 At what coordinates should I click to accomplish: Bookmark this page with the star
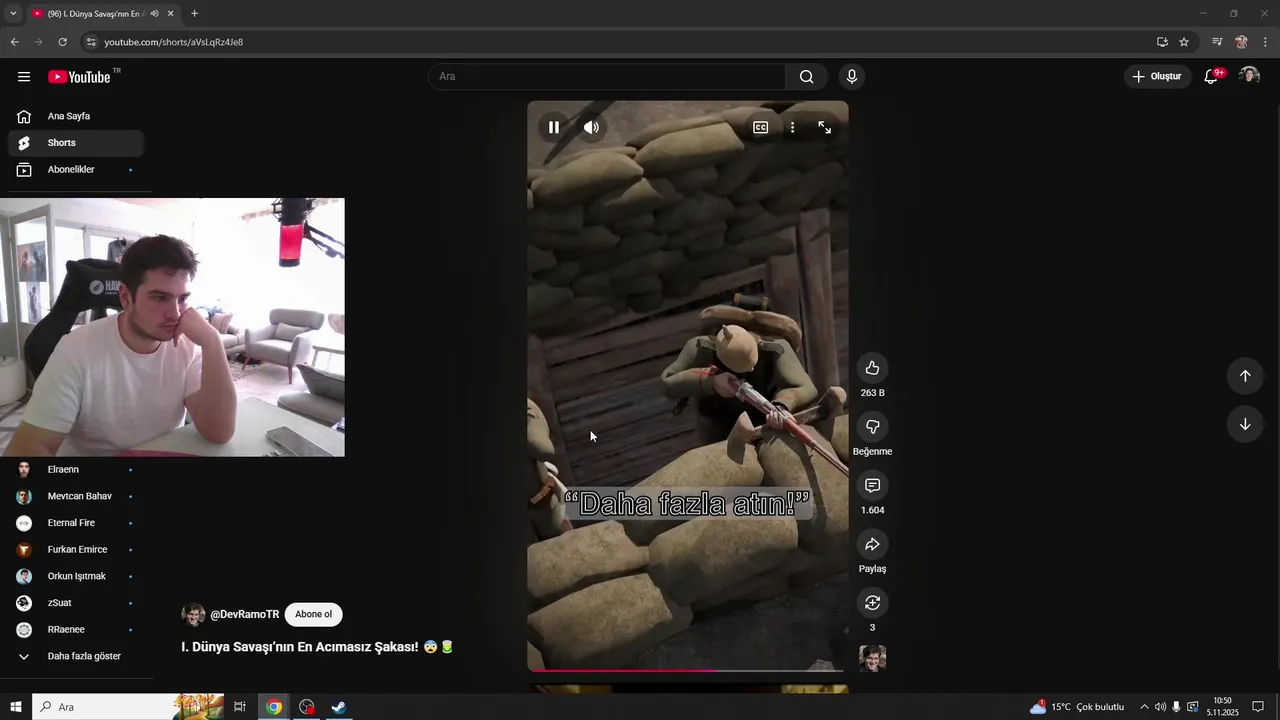(x=1184, y=42)
